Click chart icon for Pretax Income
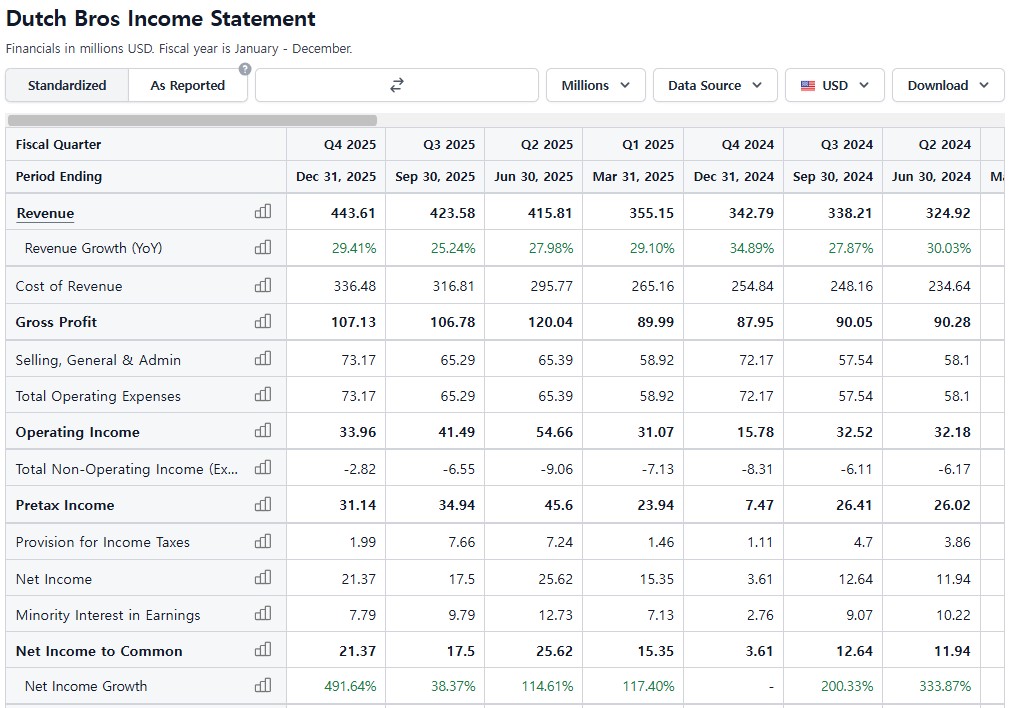 click(x=263, y=504)
